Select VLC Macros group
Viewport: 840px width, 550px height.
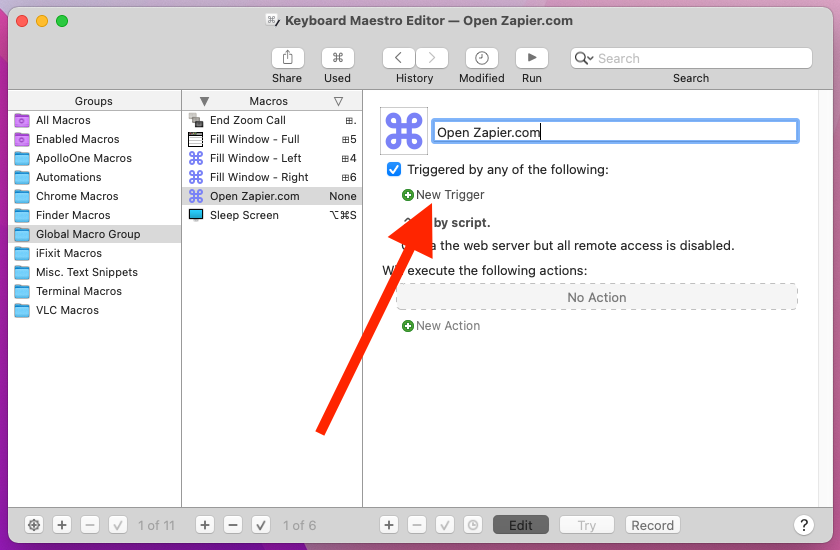pos(95,310)
